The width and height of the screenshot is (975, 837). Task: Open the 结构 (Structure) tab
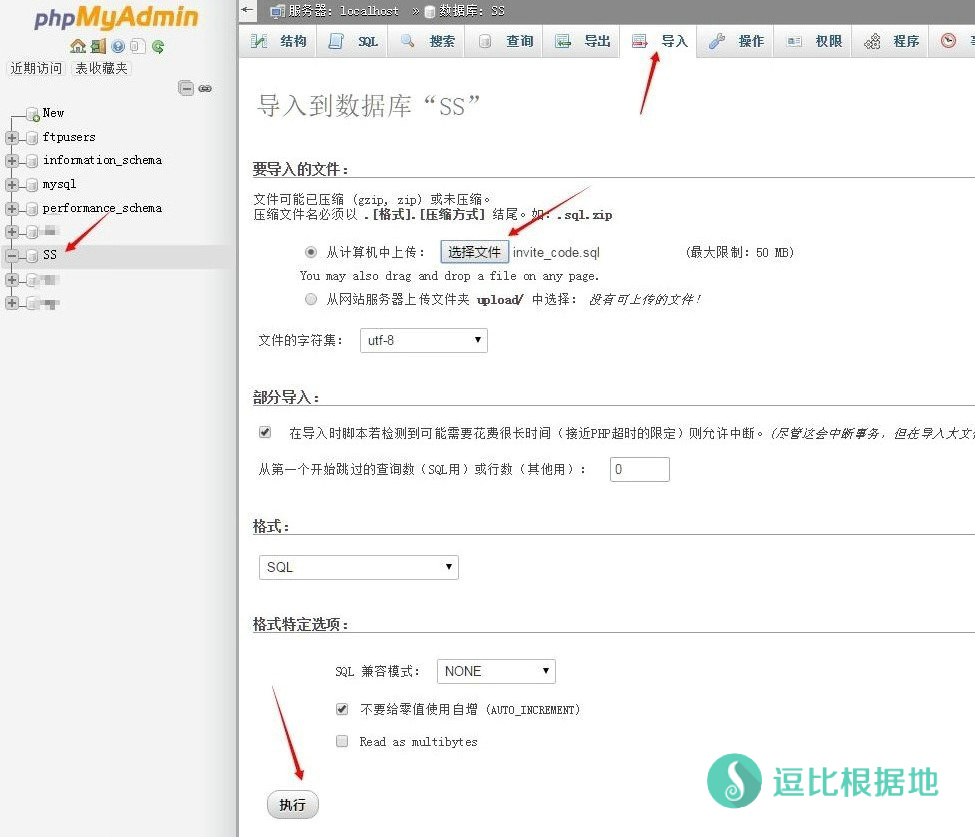coord(279,41)
